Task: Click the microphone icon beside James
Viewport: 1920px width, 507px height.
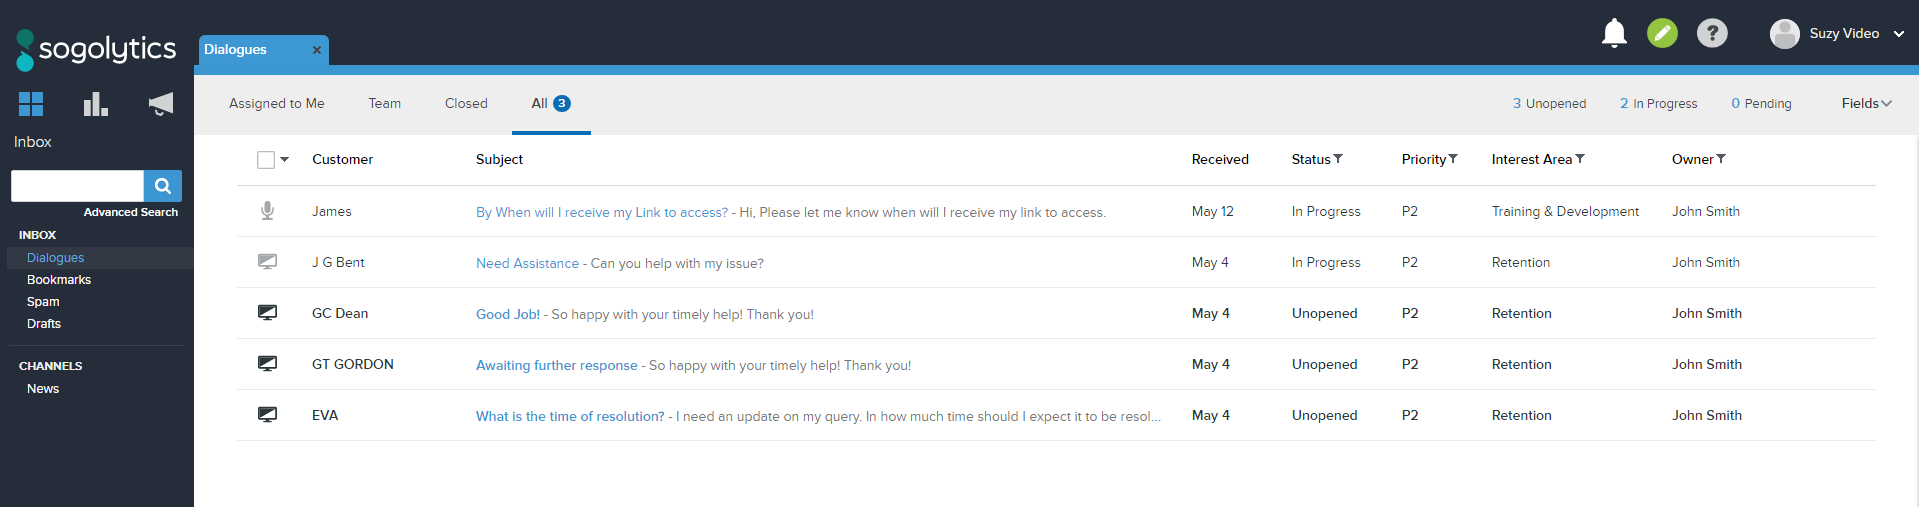Action: click(x=267, y=211)
